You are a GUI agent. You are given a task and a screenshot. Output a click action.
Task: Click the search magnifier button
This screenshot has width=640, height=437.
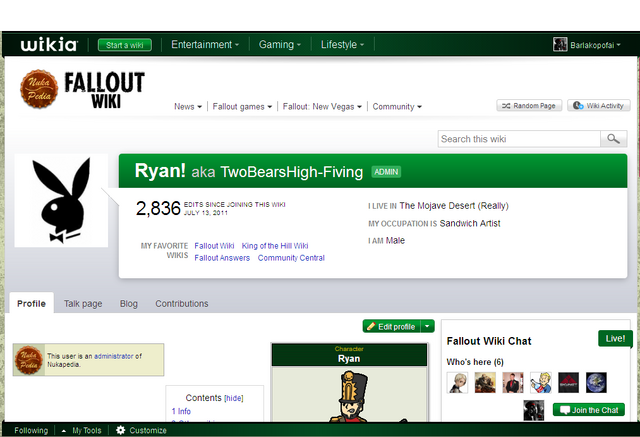(613, 139)
